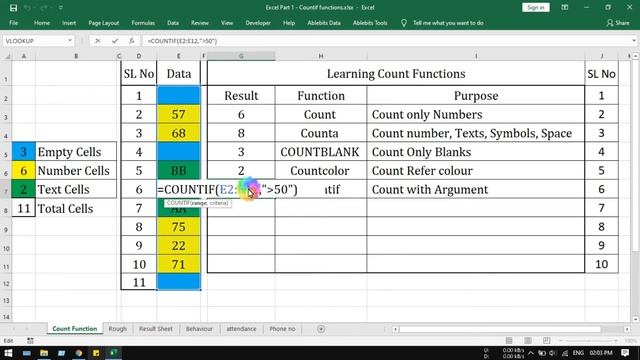Open Ribbon Display Options icon
The width and height of the screenshot is (640, 360).
click(564, 7)
